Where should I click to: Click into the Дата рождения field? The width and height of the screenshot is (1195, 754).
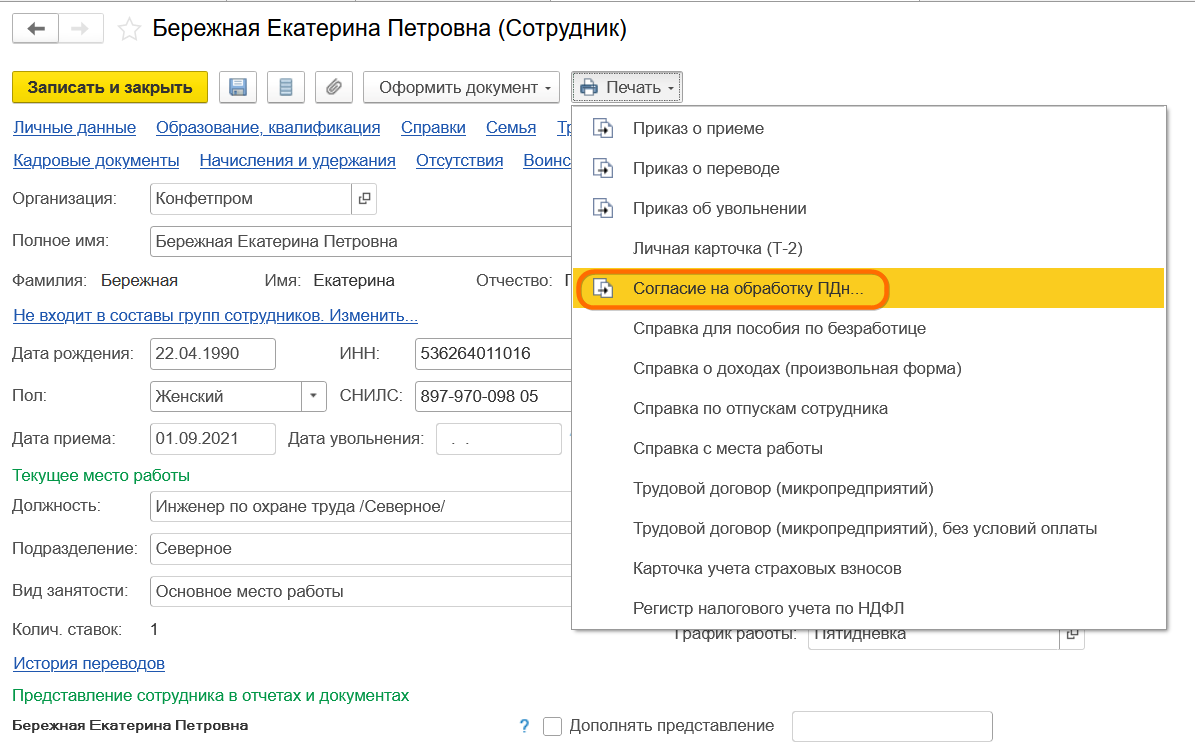pos(212,354)
